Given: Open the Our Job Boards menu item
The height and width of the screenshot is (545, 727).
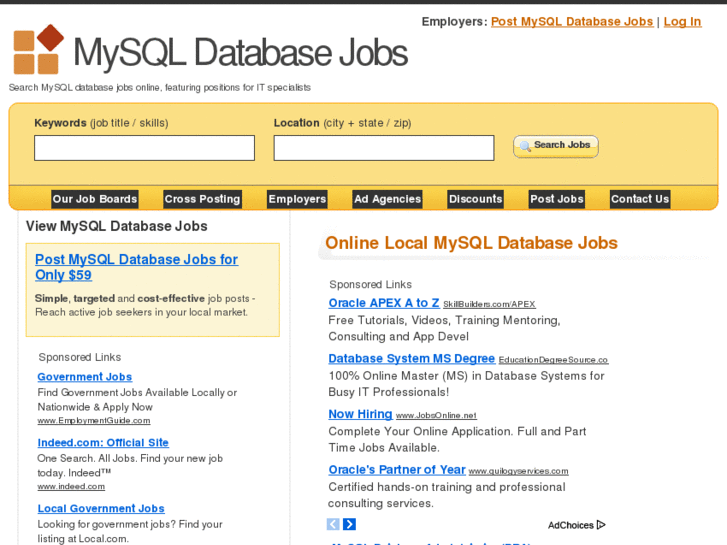Looking at the screenshot, I should click(x=95, y=199).
